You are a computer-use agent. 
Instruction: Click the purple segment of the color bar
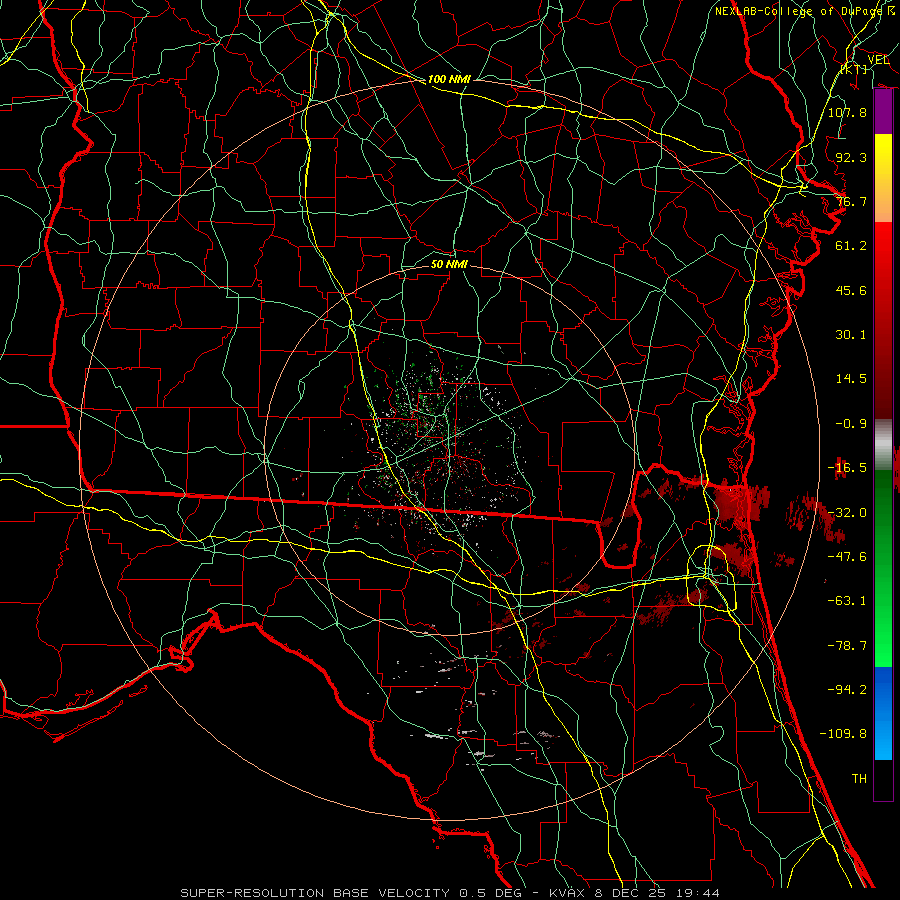[883, 112]
